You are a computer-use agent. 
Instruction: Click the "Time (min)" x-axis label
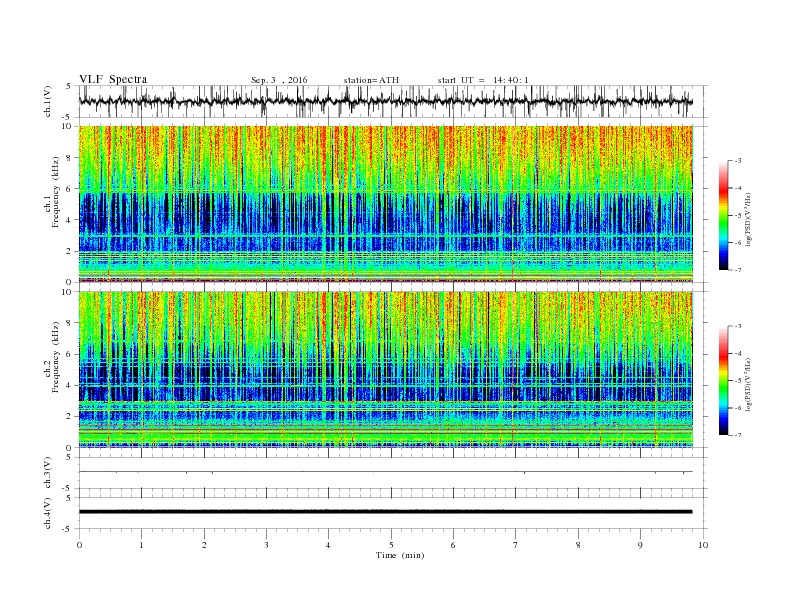400,555
